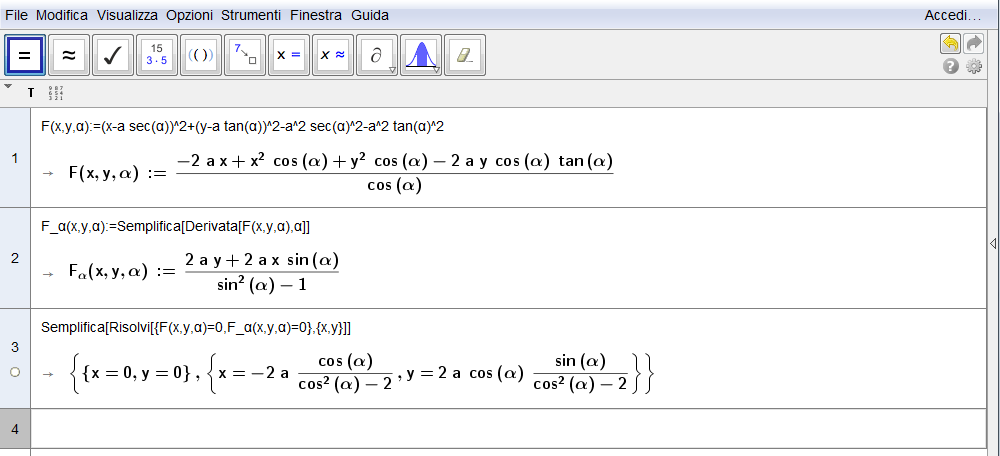Open the Strumenti menu

click(x=251, y=16)
